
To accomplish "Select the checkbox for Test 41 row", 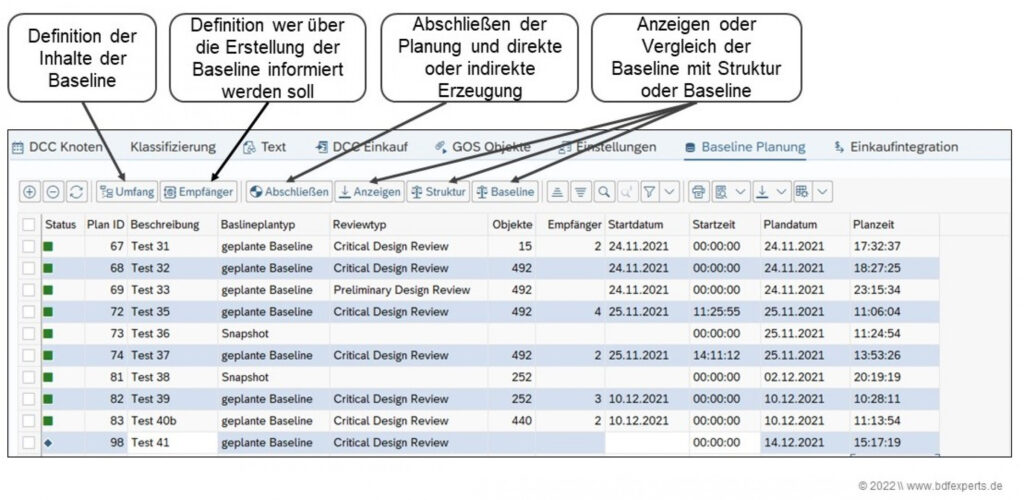I will 29,443.
